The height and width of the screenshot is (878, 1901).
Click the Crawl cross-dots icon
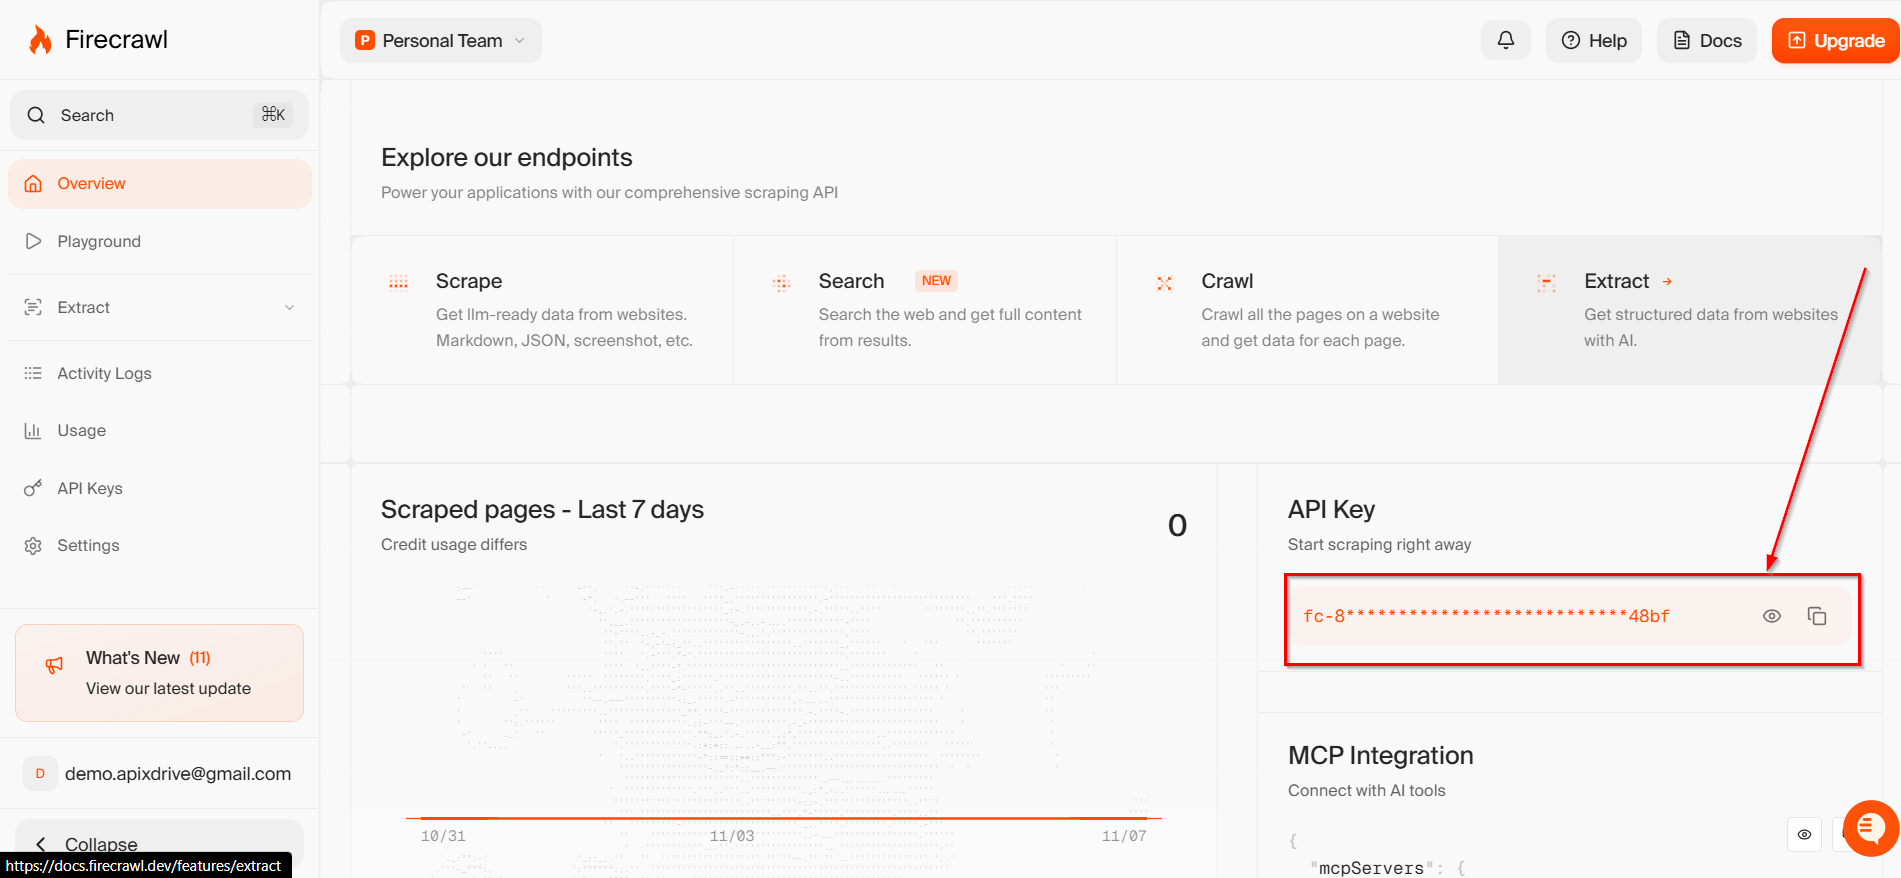pos(1164,283)
